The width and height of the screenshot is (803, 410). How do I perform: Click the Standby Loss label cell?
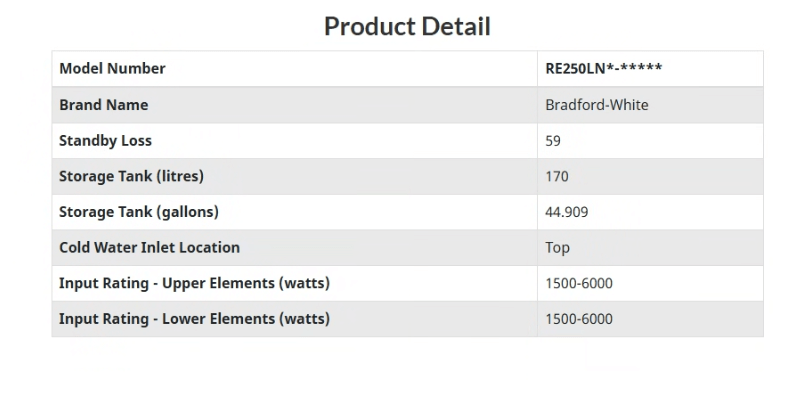pos(105,141)
